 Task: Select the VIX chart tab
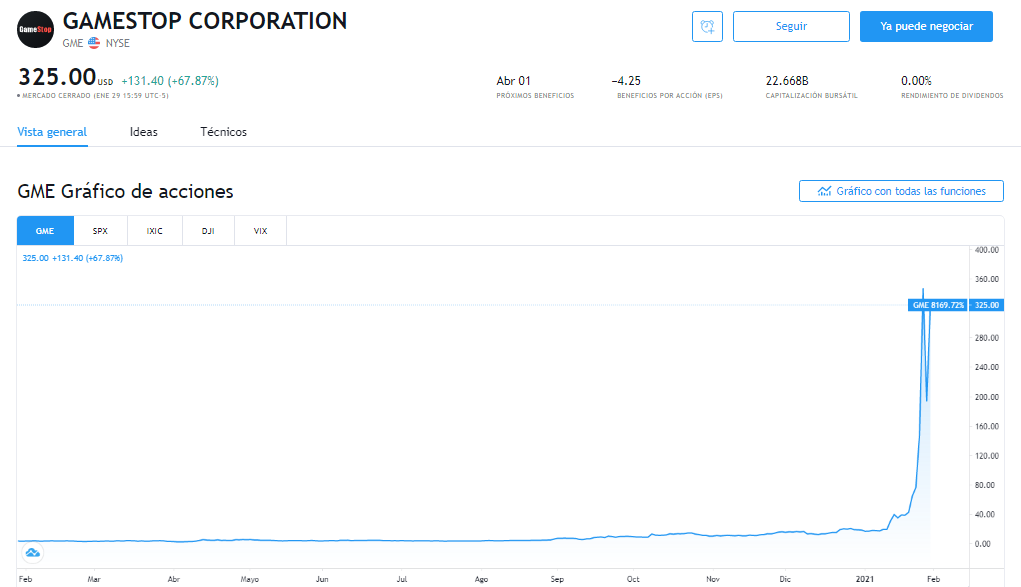[260, 231]
